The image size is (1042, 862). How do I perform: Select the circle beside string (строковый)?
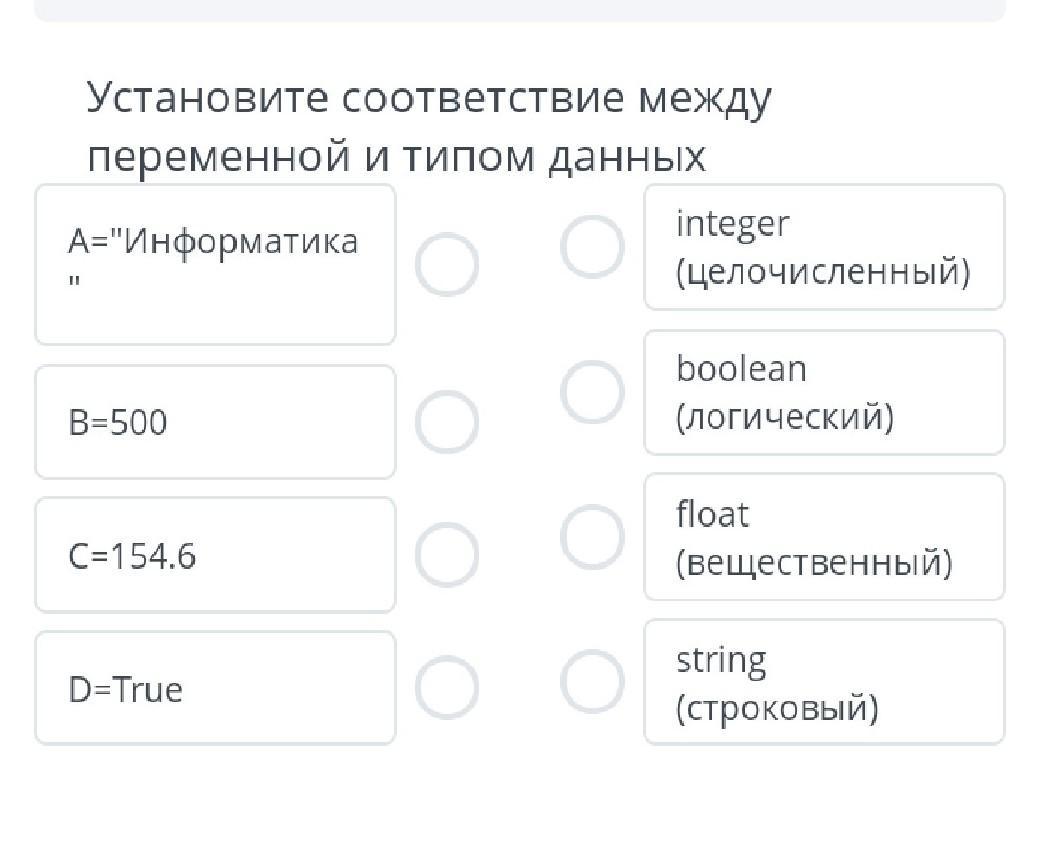tap(592, 682)
